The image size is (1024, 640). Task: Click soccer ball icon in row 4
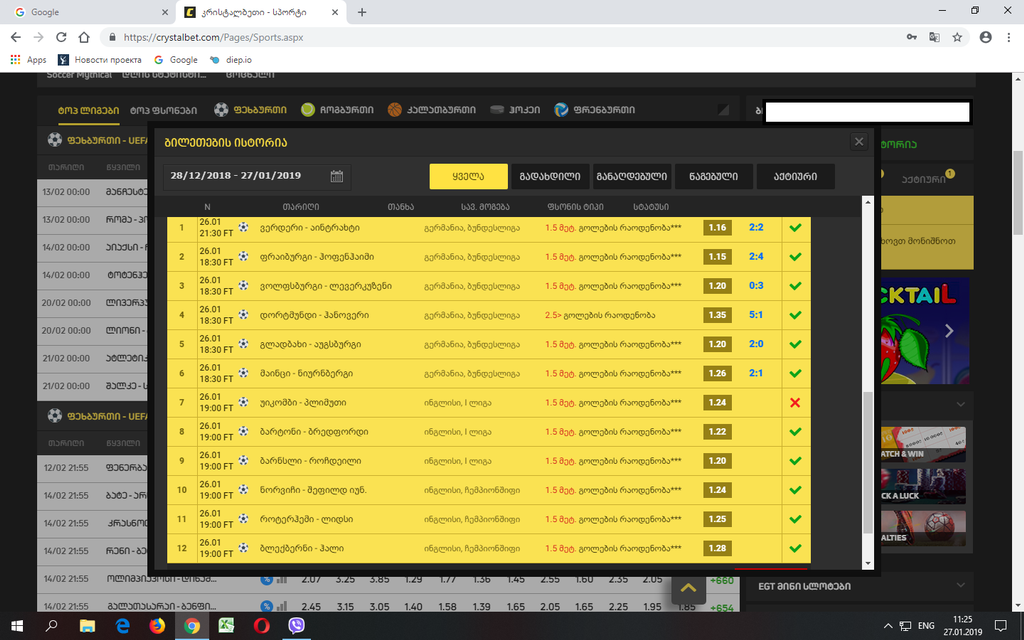[244, 315]
